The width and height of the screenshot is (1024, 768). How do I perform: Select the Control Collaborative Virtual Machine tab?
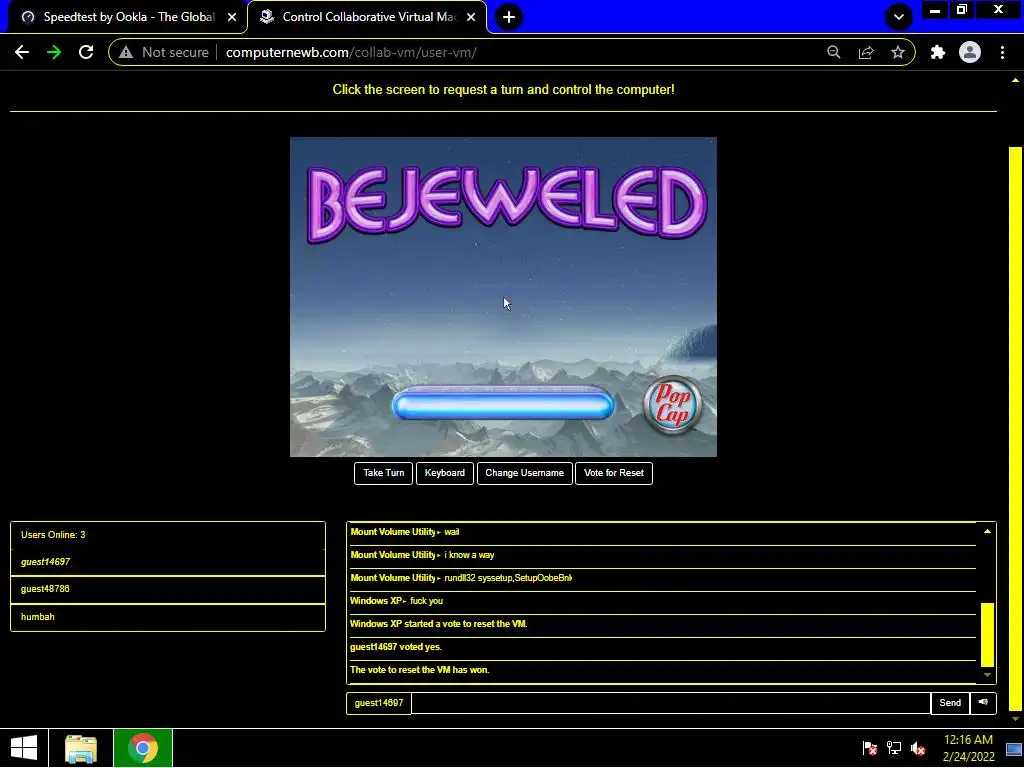[369, 17]
